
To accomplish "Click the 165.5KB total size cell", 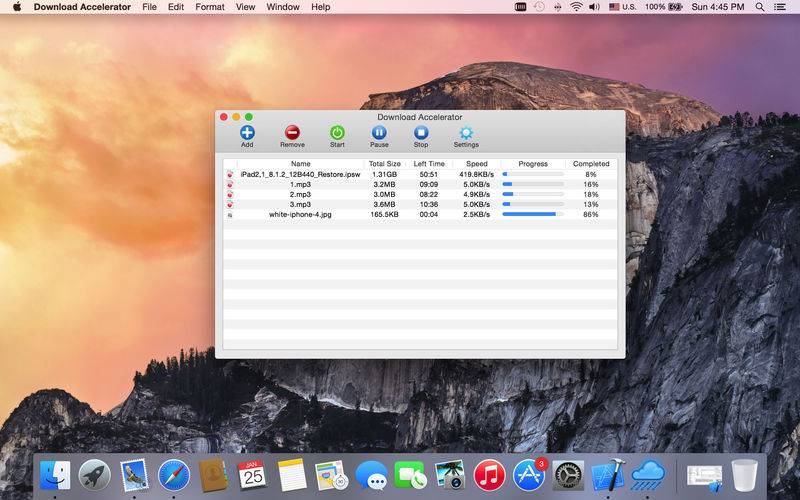I will [385, 214].
